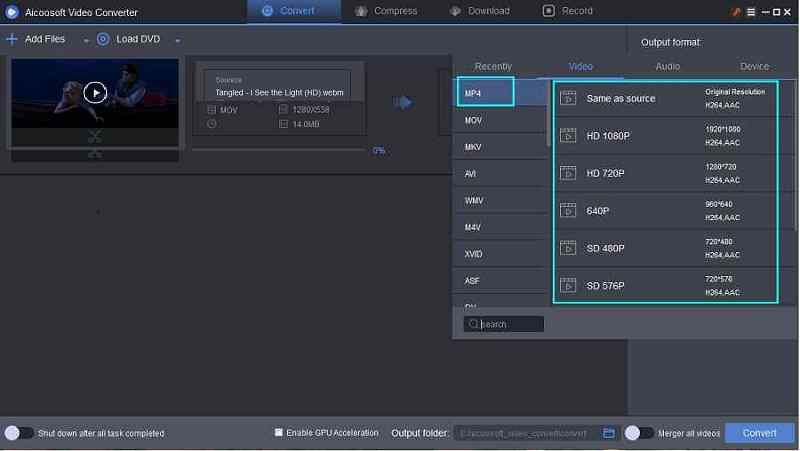Image resolution: width=800 pixels, height=451 pixels.
Task: Switch to the Download tab
Action: pyautogui.click(x=480, y=11)
